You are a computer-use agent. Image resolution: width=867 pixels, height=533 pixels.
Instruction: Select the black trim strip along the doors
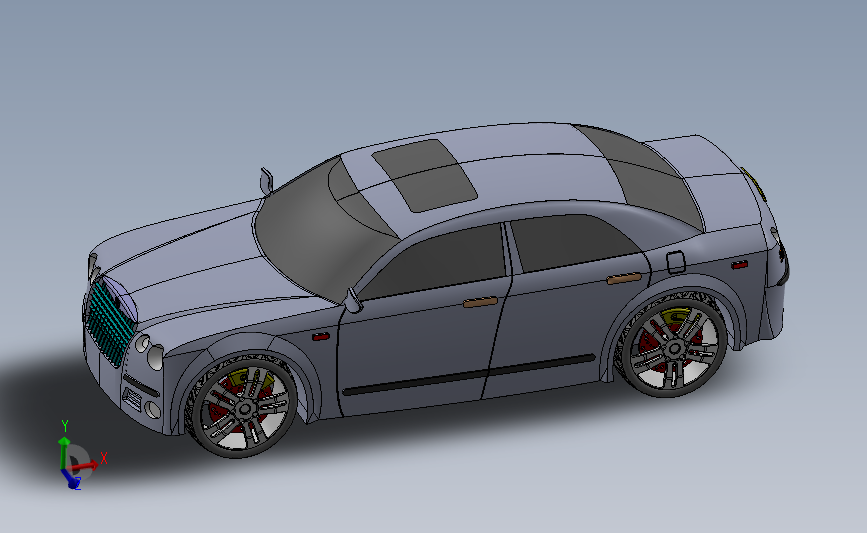[x=469, y=375]
